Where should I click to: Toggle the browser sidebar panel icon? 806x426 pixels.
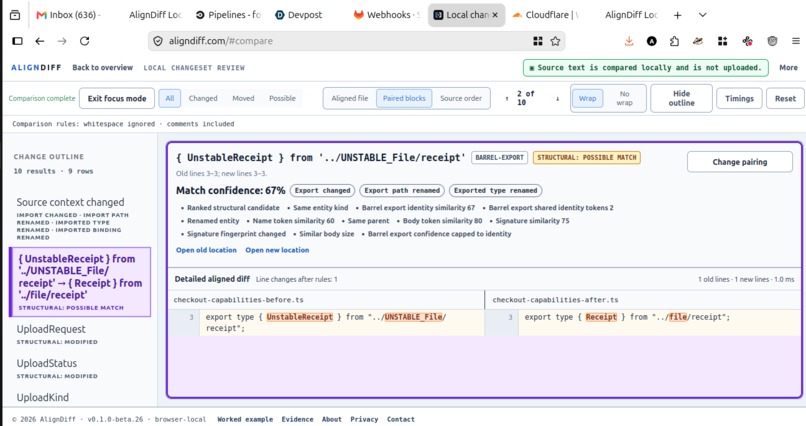(17, 41)
